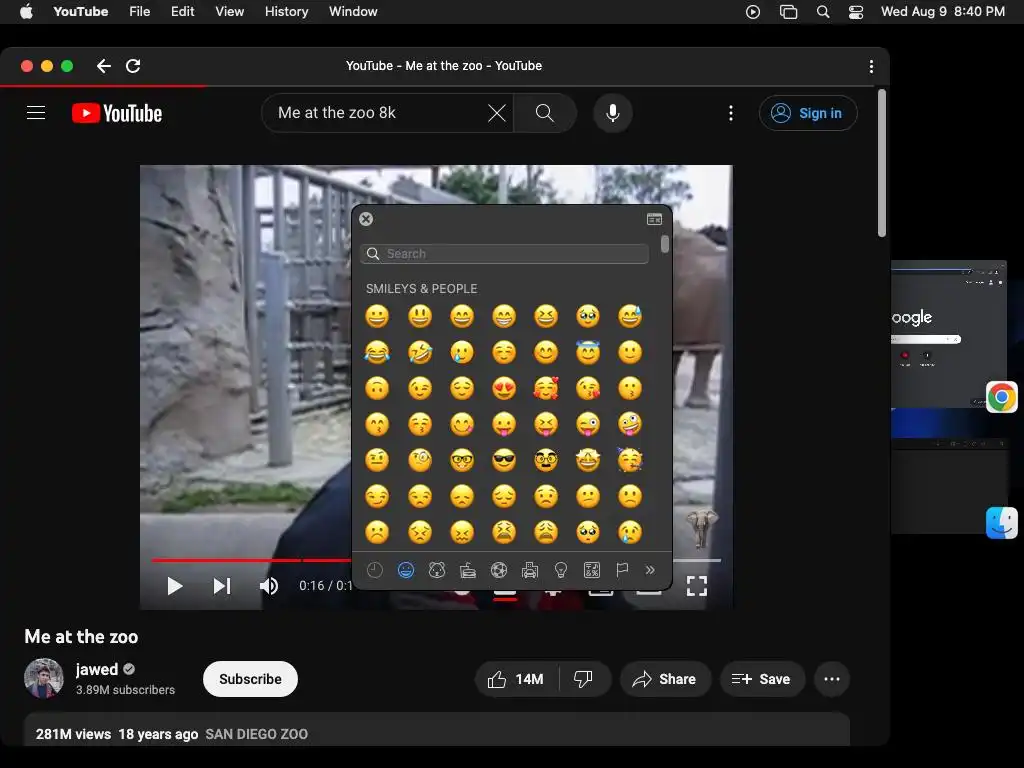Switch to Objects emoji category
Screen dimensions: 1024x768
tap(560, 570)
